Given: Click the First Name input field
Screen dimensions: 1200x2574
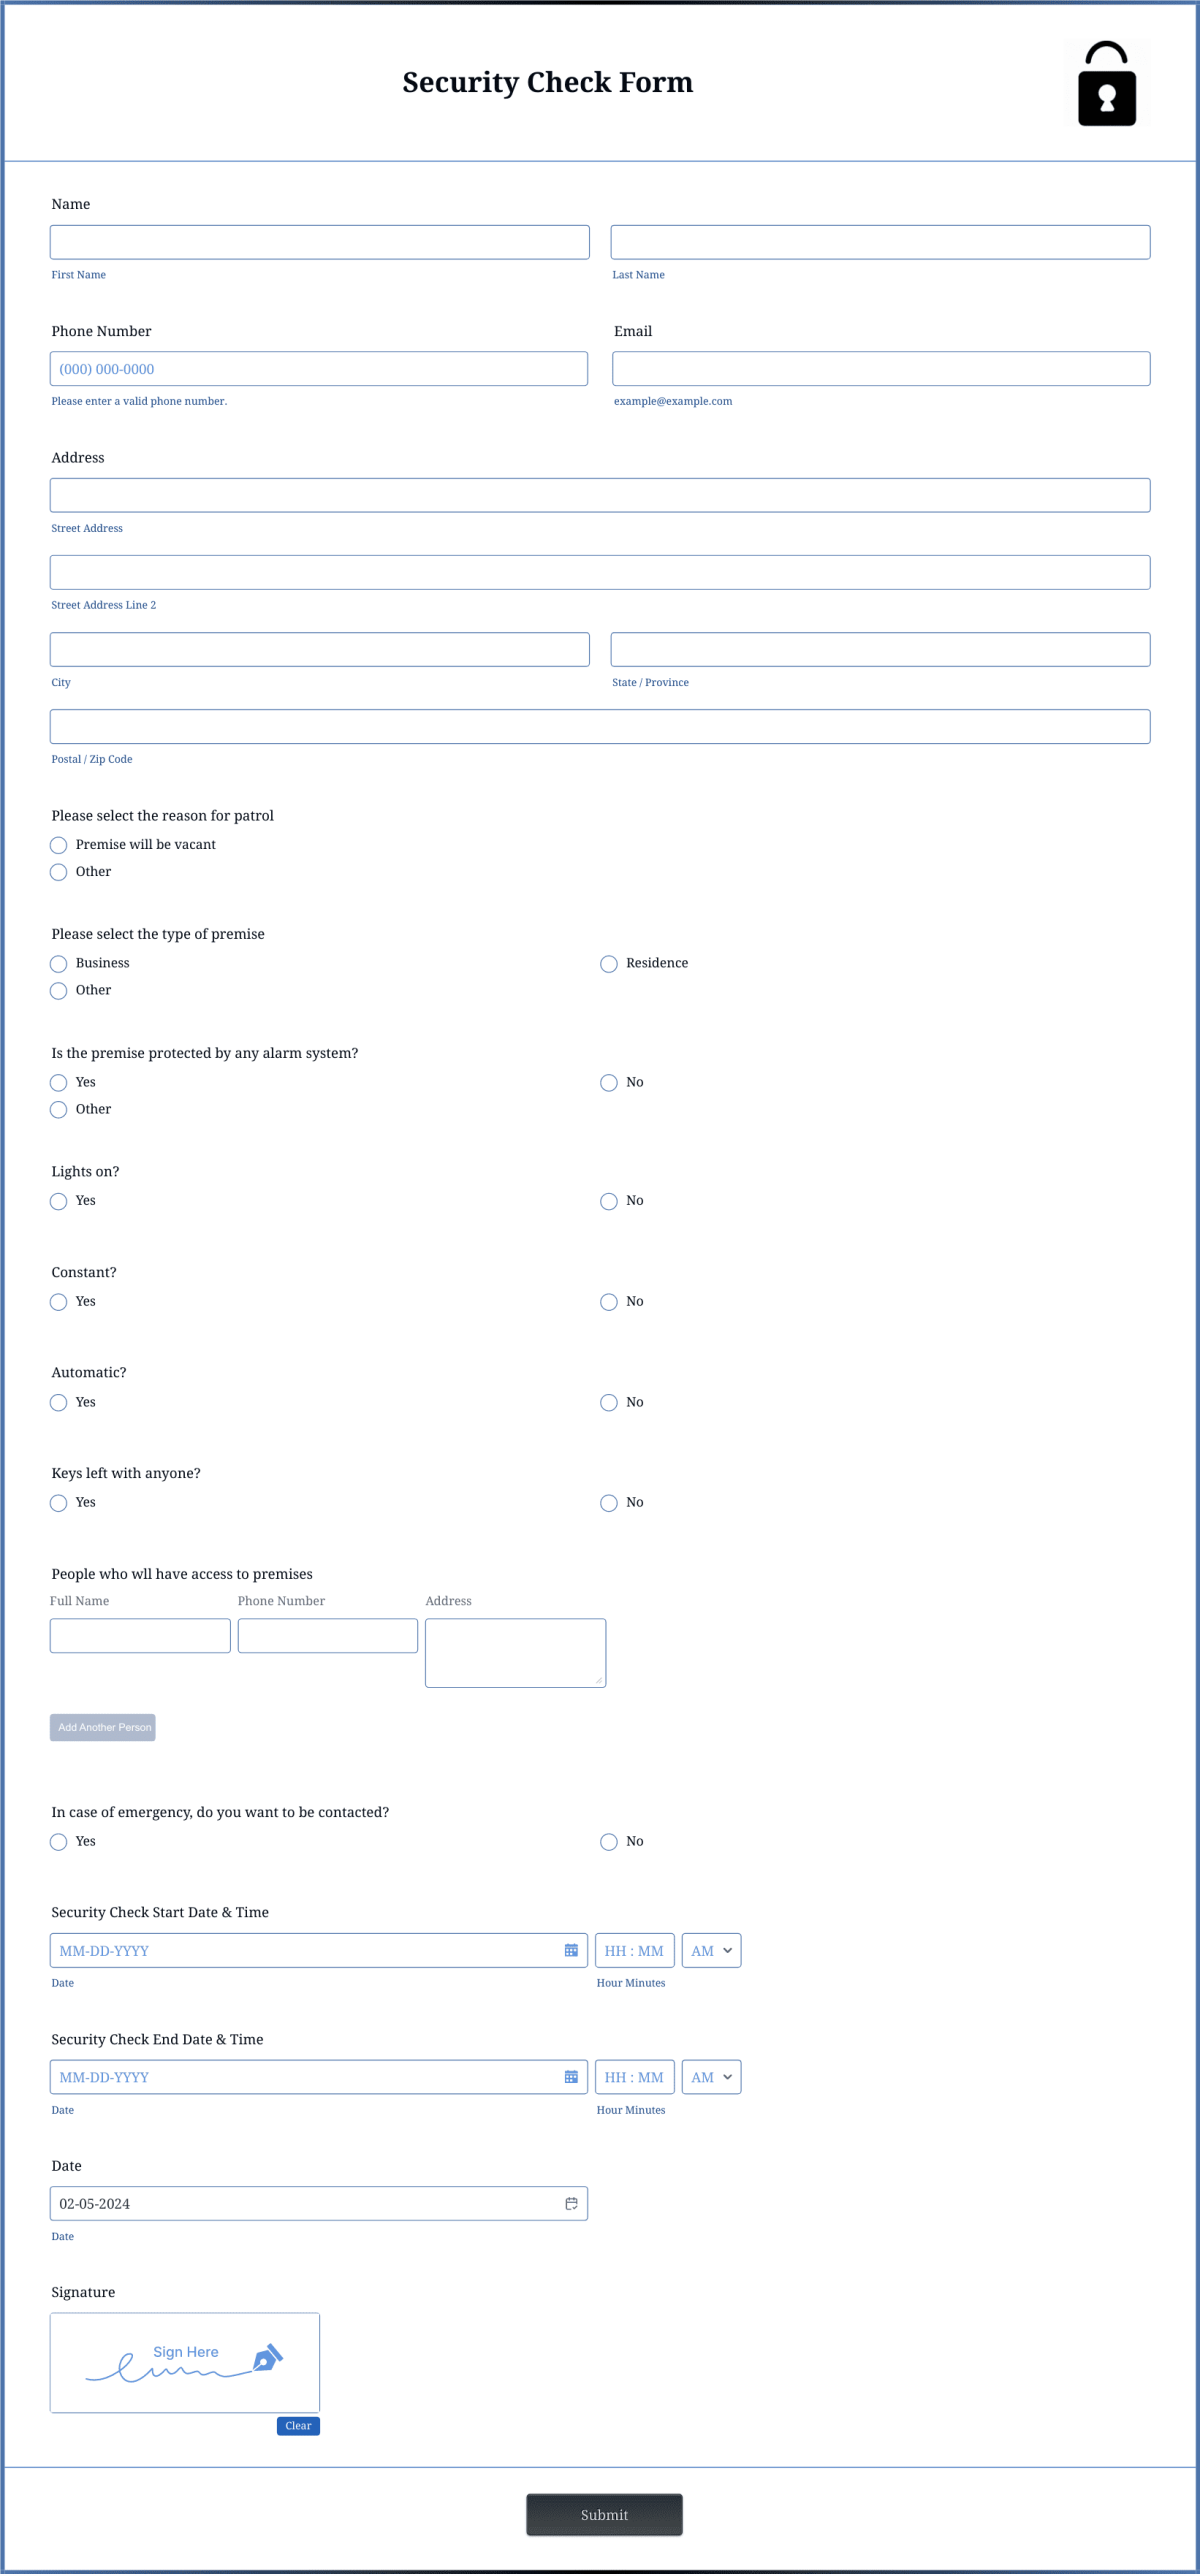Looking at the screenshot, I should [x=319, y=241].
